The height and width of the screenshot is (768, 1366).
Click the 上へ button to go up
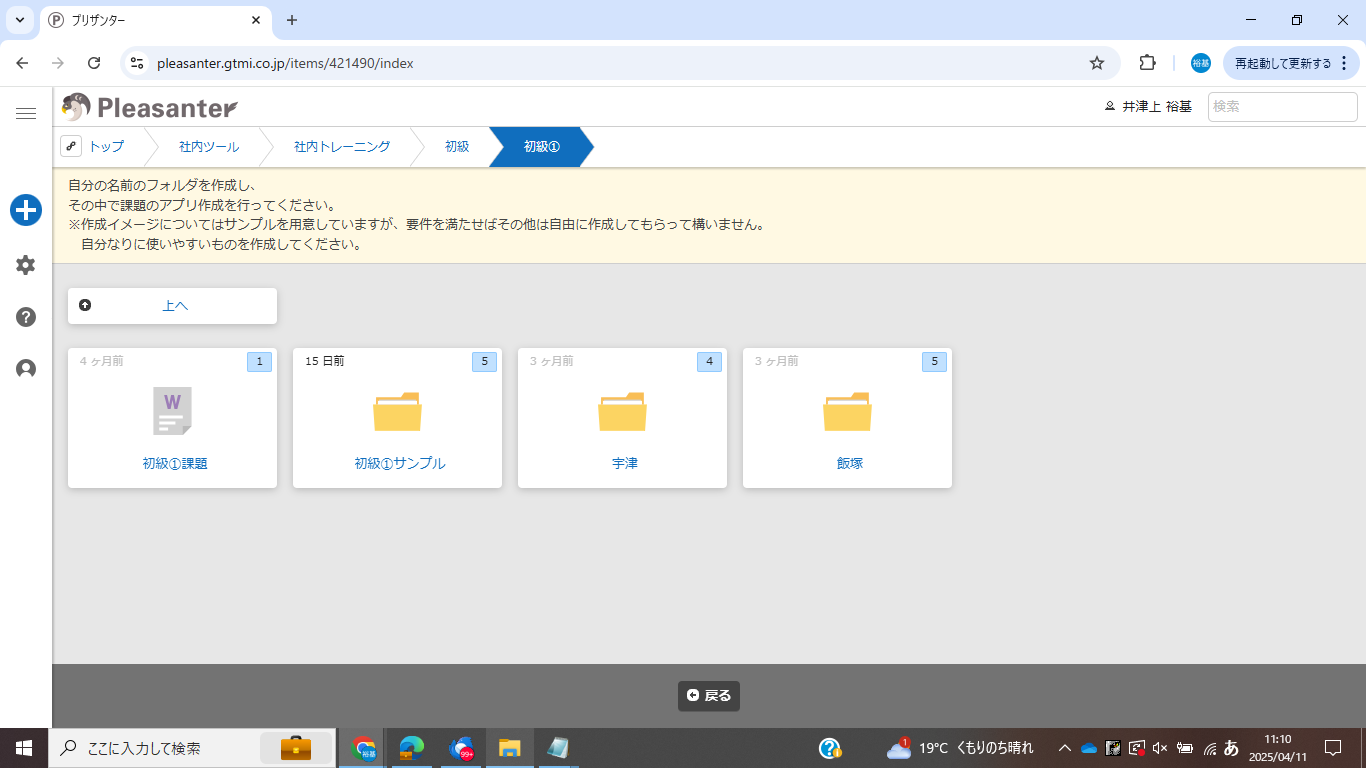pyautogui.click(x=172, y=306)
